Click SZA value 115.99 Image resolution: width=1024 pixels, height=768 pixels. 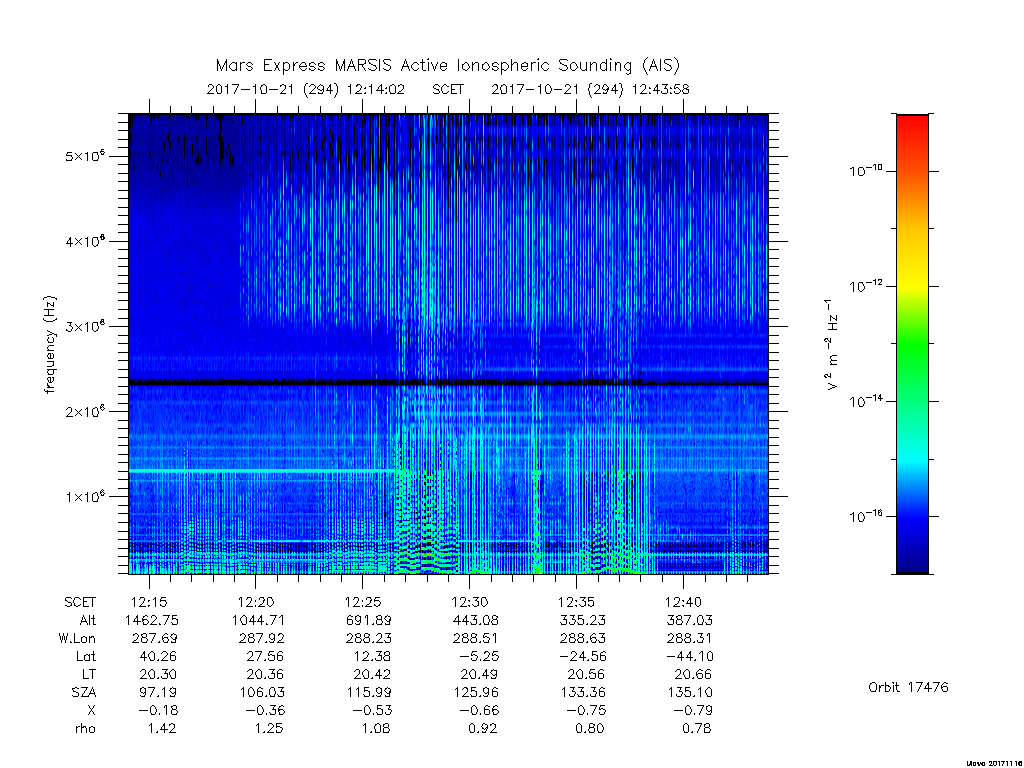pyautogui.click(x=368, y=692)
